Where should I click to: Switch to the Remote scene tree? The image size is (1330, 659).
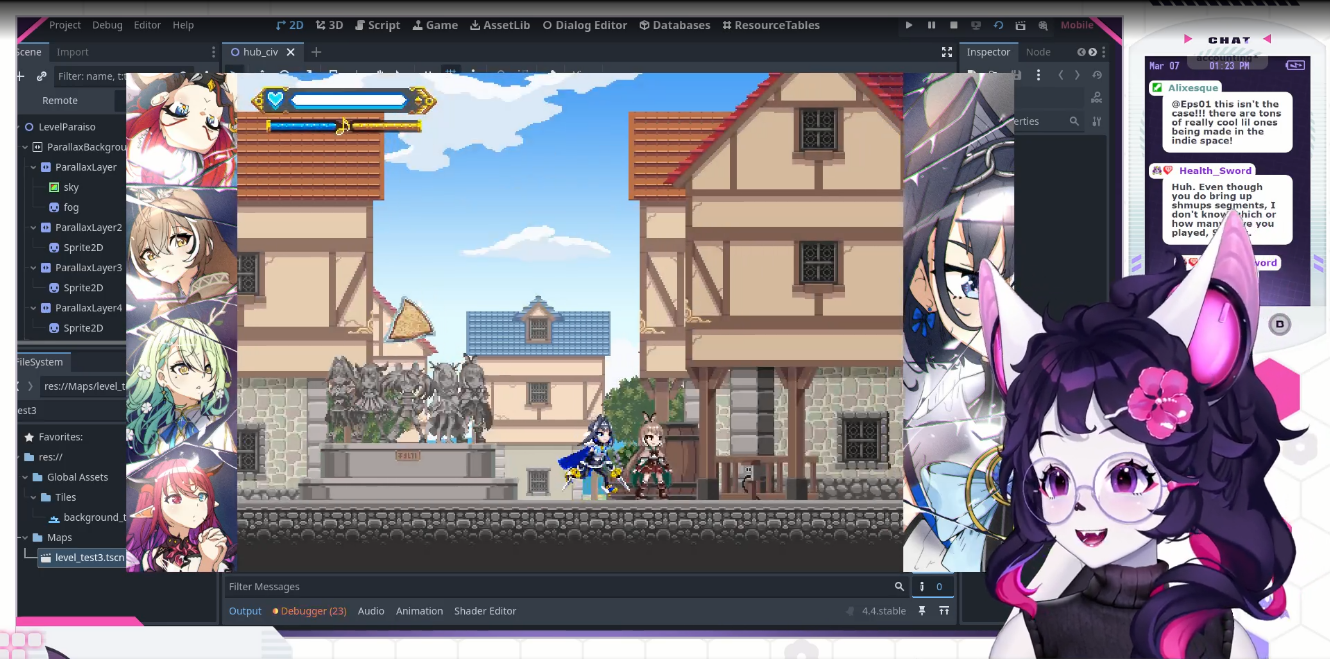coord(60,100)
